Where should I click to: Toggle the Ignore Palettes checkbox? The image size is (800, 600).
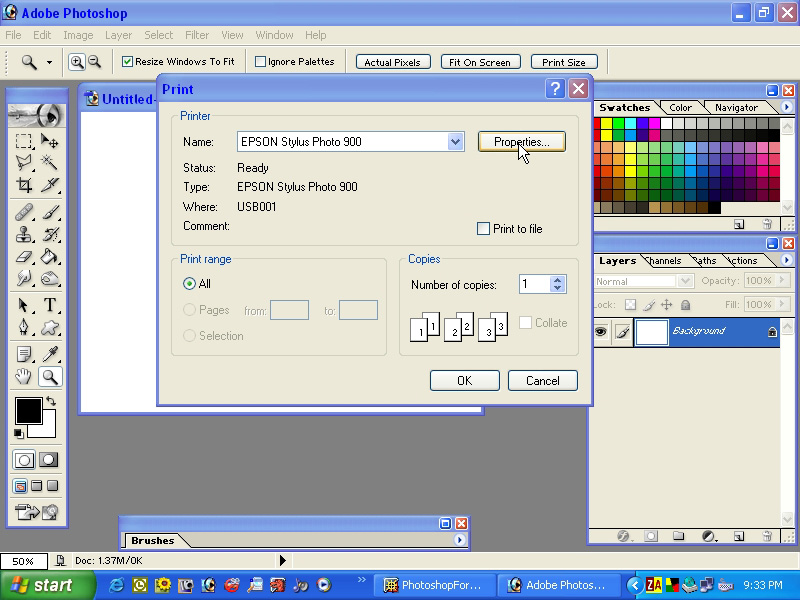[260, 61]
